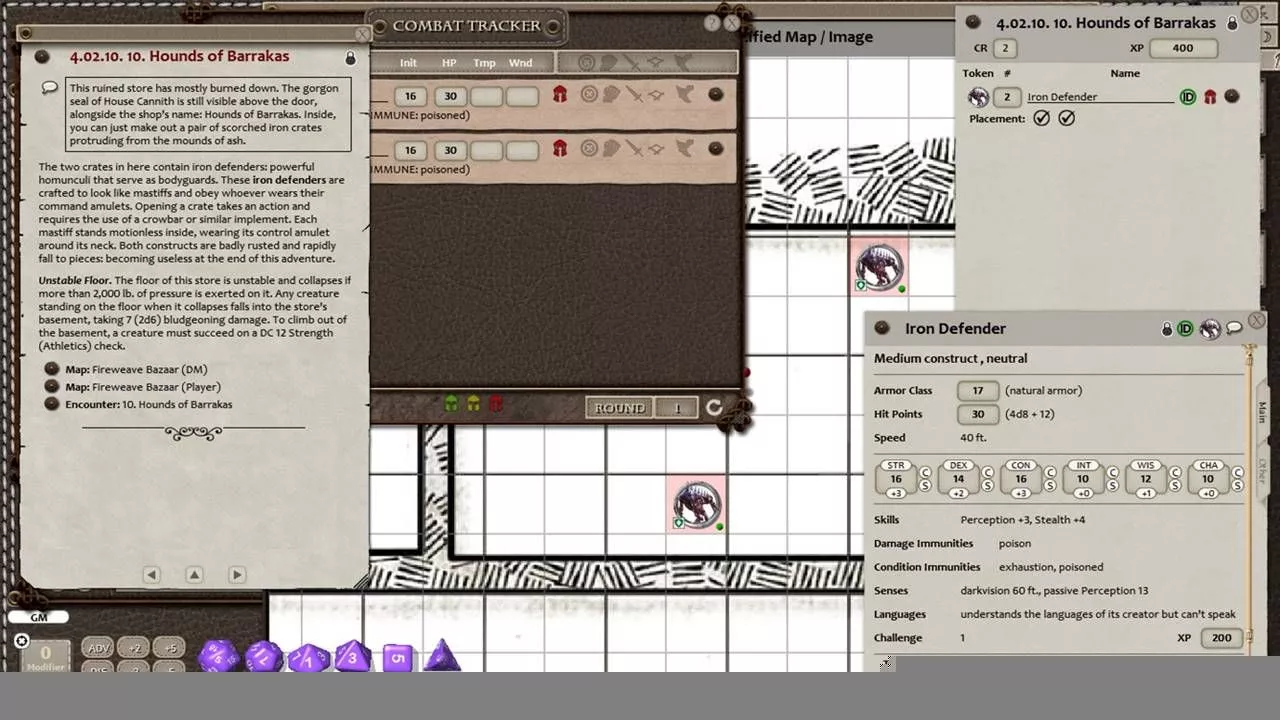The width and height of the screenshot is (1280, 720).
Task: Toggle second combatant's effects icon
Action: click(x=685, y=149)
